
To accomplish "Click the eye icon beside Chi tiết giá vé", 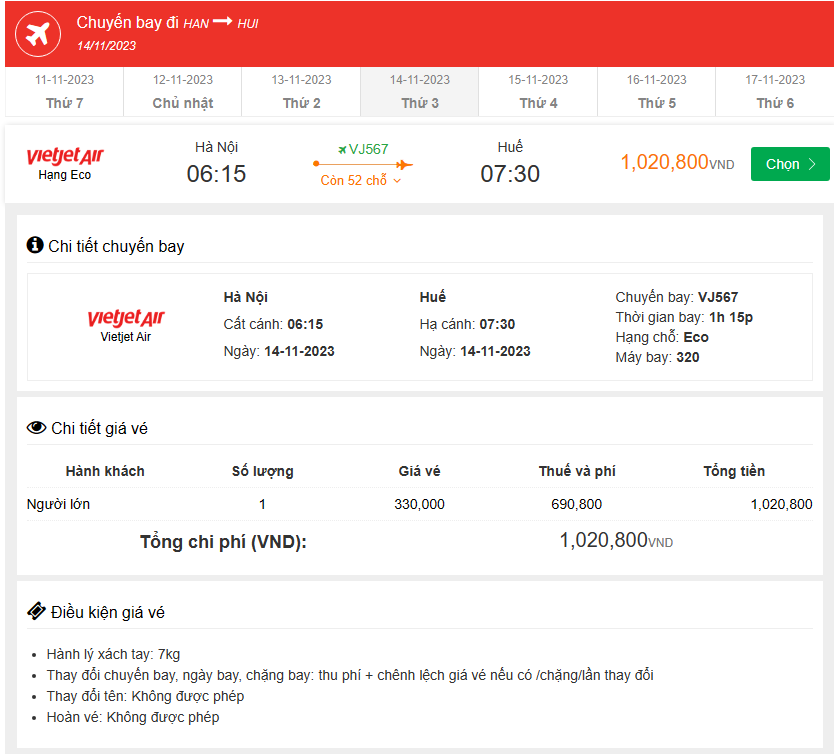I will (37, 428).
